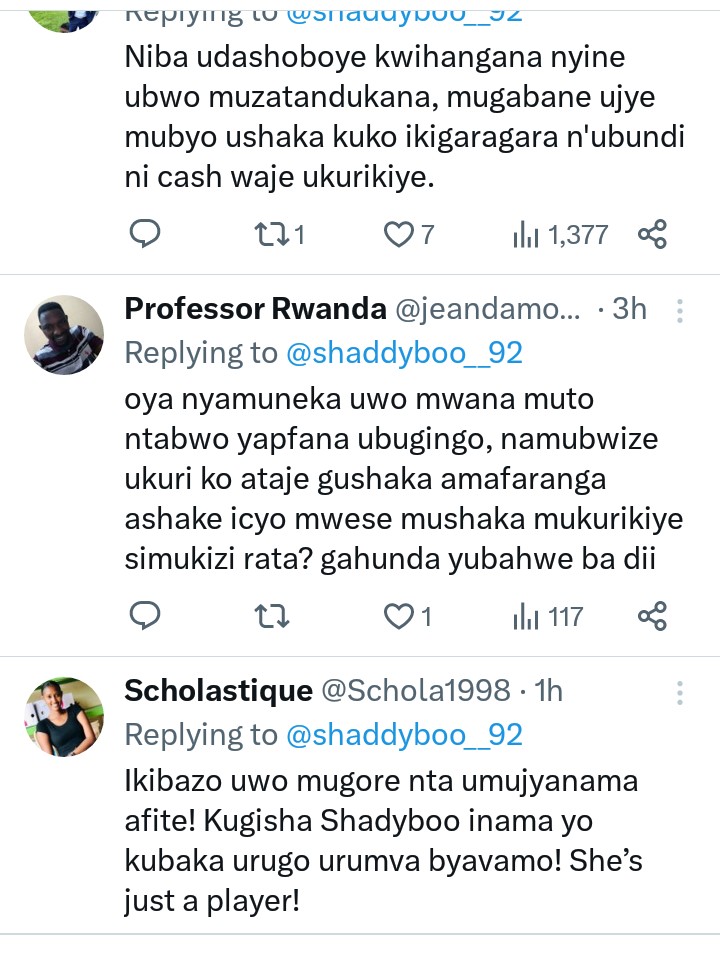View analytics showing 1,377 views
The image size is (720, 953).
[x=560, y=234]
